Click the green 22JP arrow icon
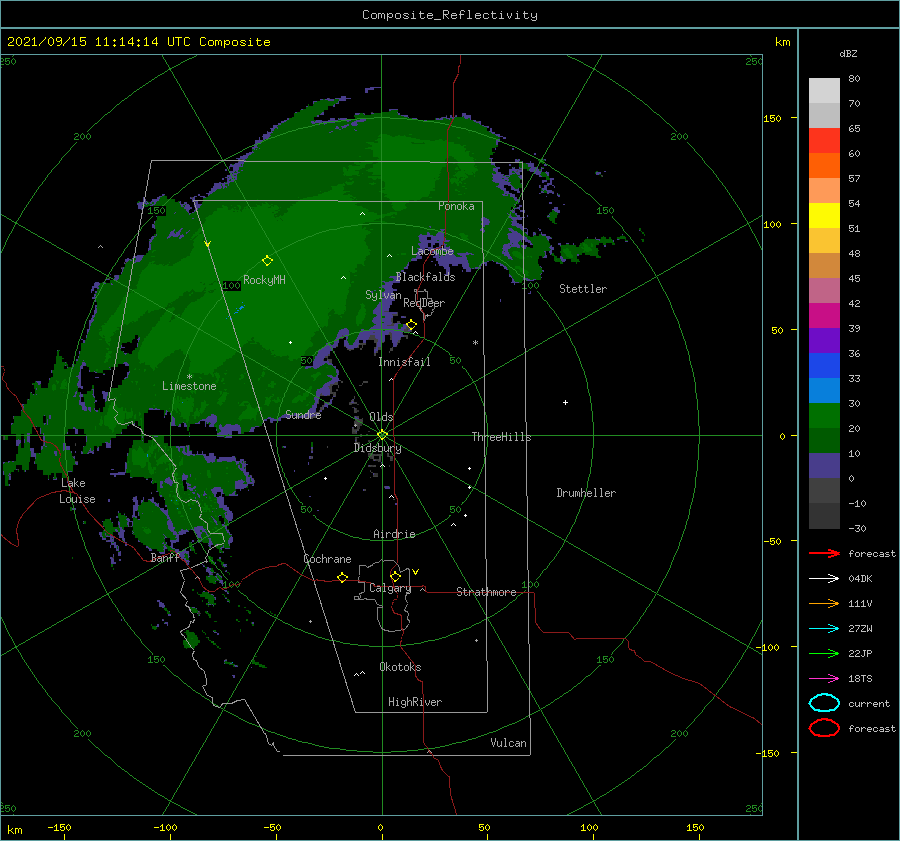The height and width of the screenshot is (841, 900). pyautogui.click(x=824, y=653)
